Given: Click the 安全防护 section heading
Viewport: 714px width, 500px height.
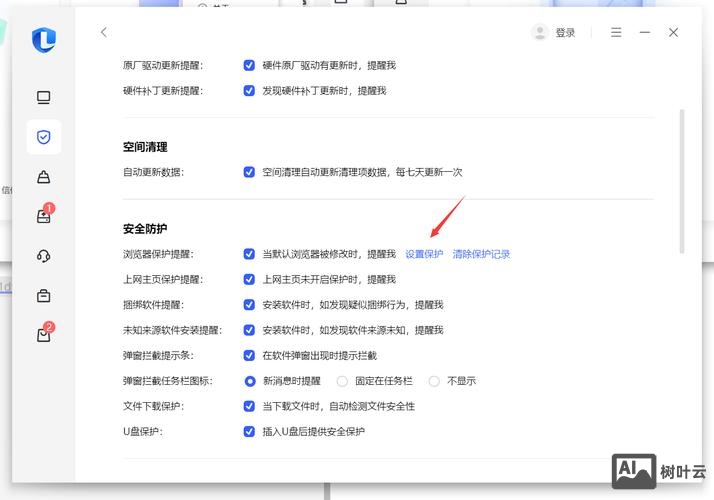Looking at the screenshot, I should coord(145,228).
